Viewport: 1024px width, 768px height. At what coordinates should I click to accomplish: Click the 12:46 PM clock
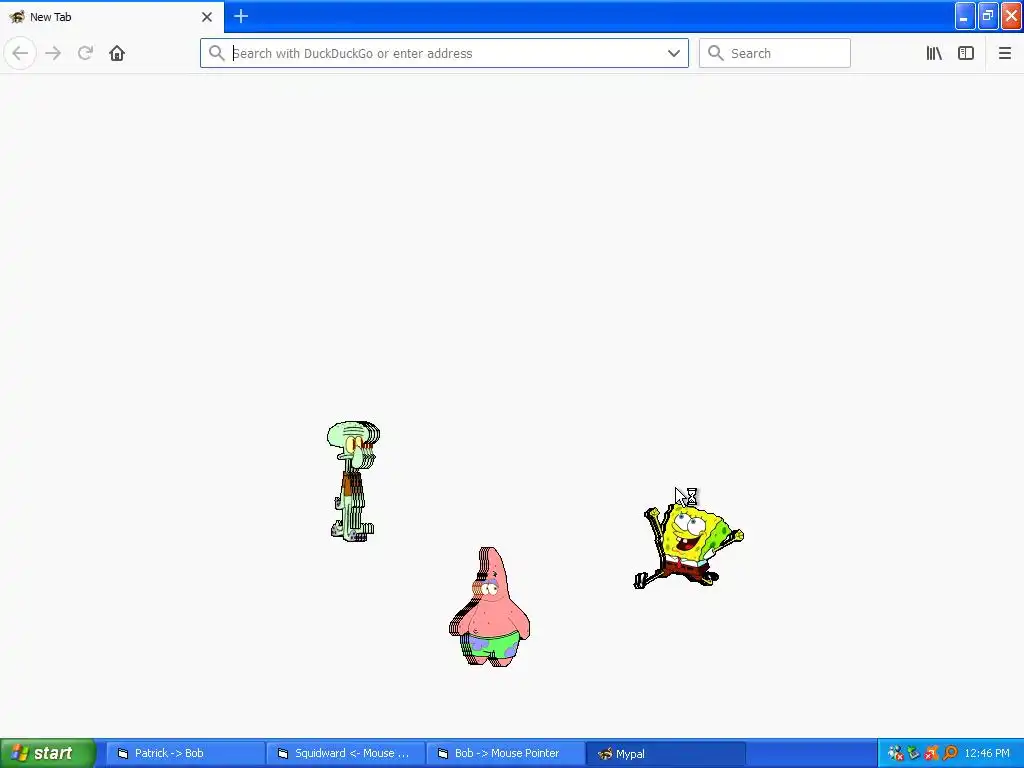pyautogui.click(x=987, y=753)
